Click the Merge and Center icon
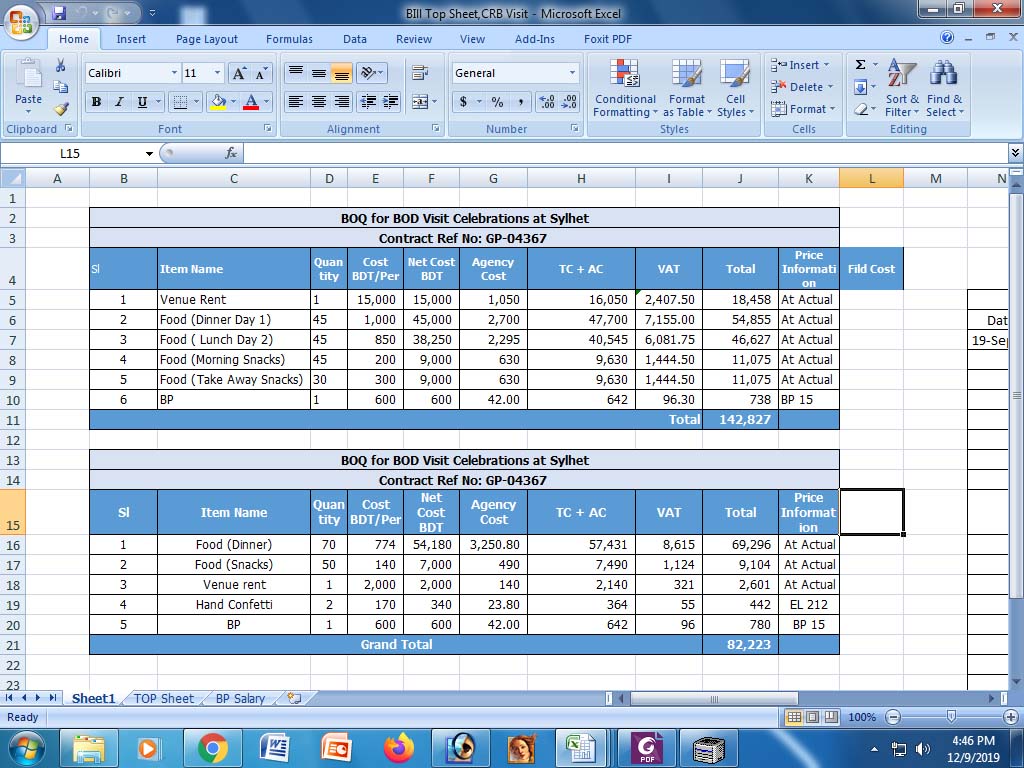The image size is (1024, 768). [x=420, y=102]
